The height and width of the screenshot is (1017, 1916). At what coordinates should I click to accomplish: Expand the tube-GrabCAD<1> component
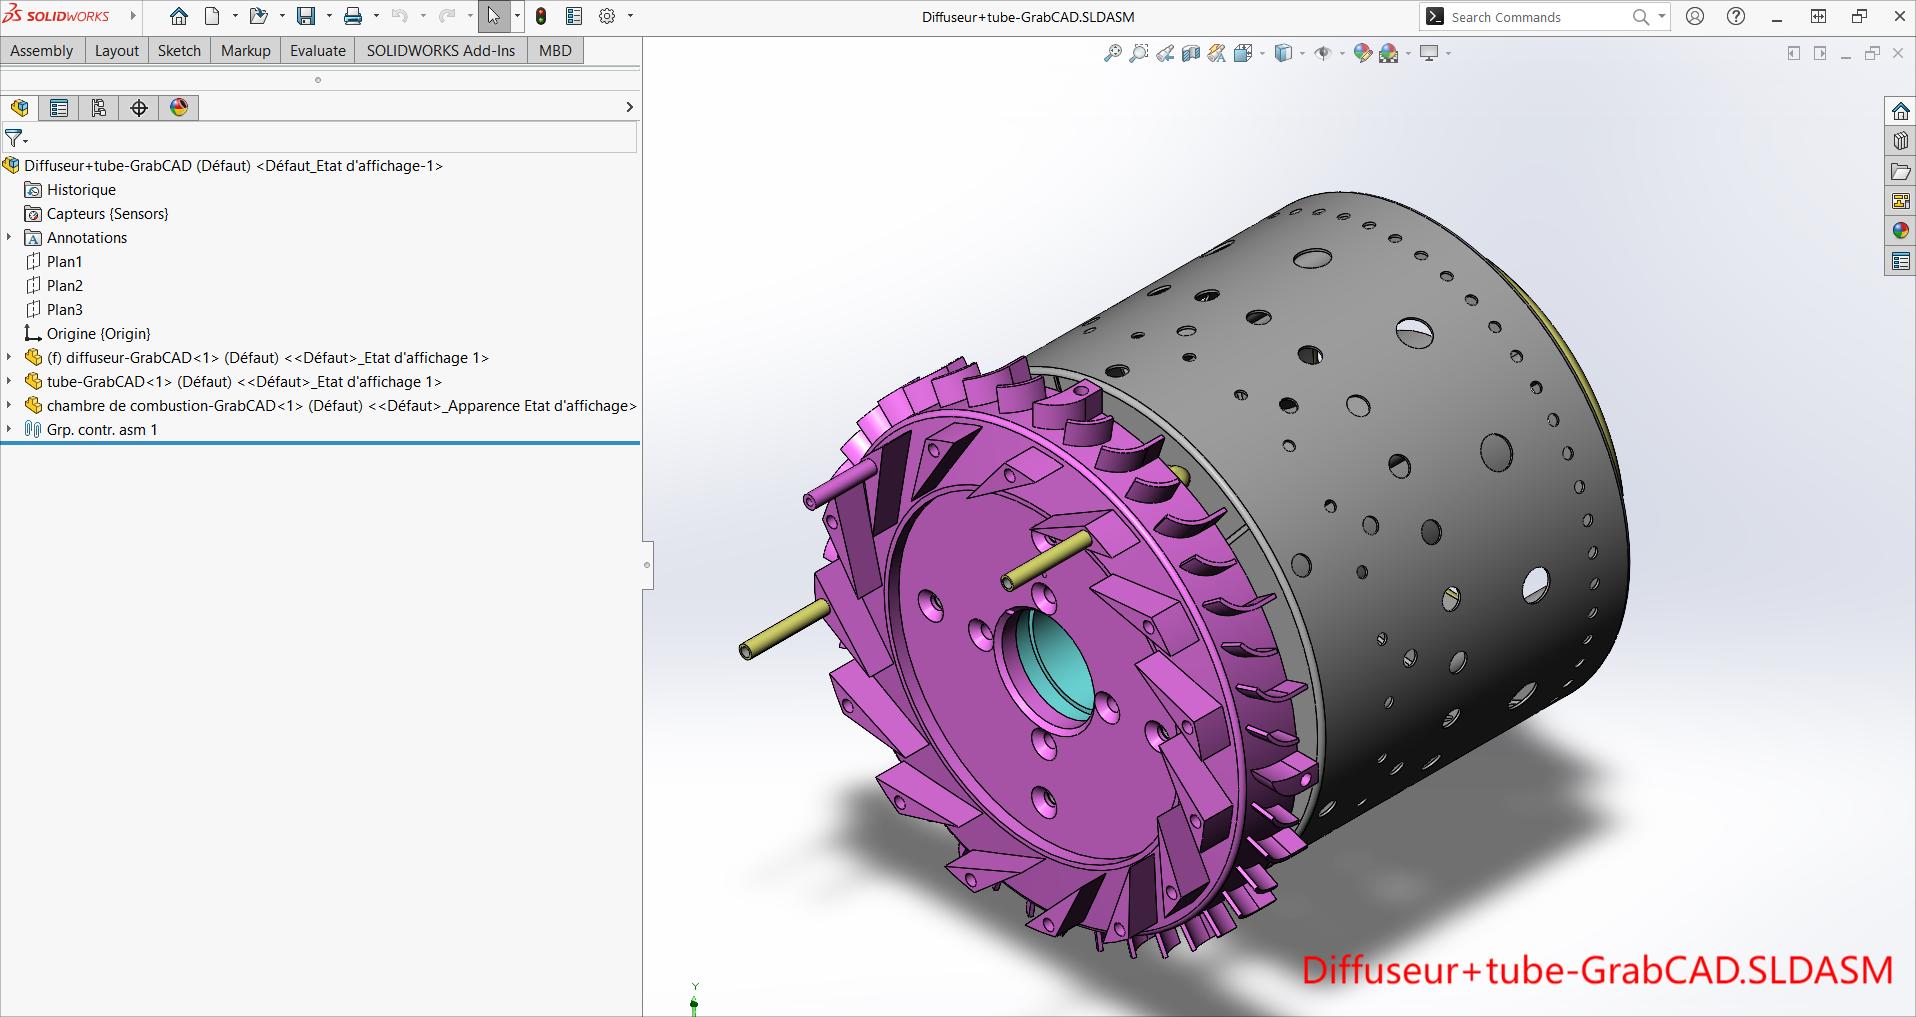[x=9, y=381]
